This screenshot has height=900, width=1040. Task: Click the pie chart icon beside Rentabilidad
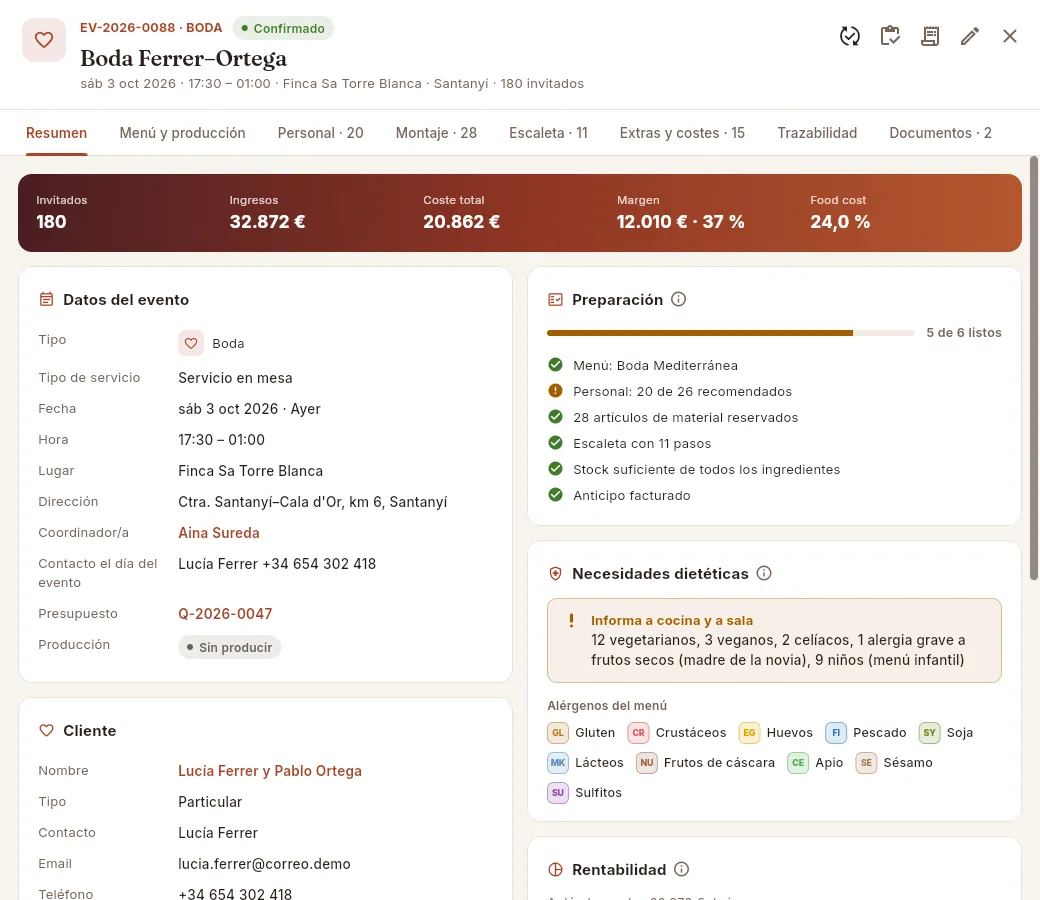[555, 869]
